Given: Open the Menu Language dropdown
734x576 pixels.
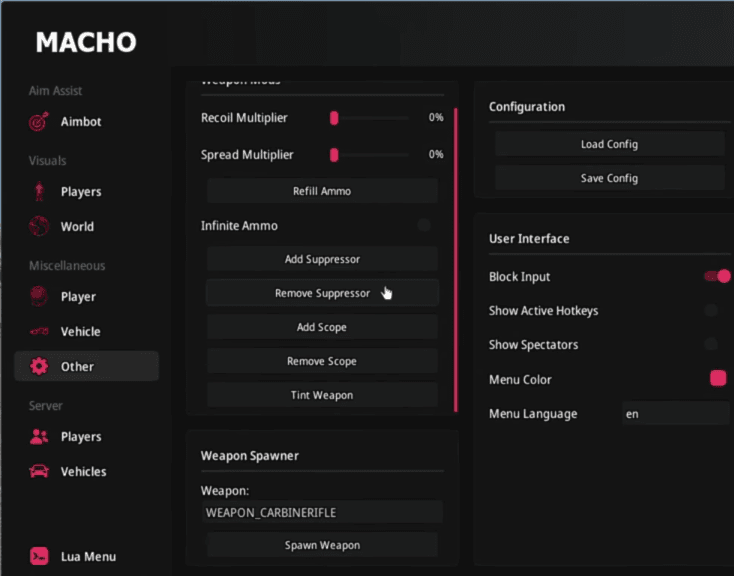Looking at the screenshot, I should point(674,414).
